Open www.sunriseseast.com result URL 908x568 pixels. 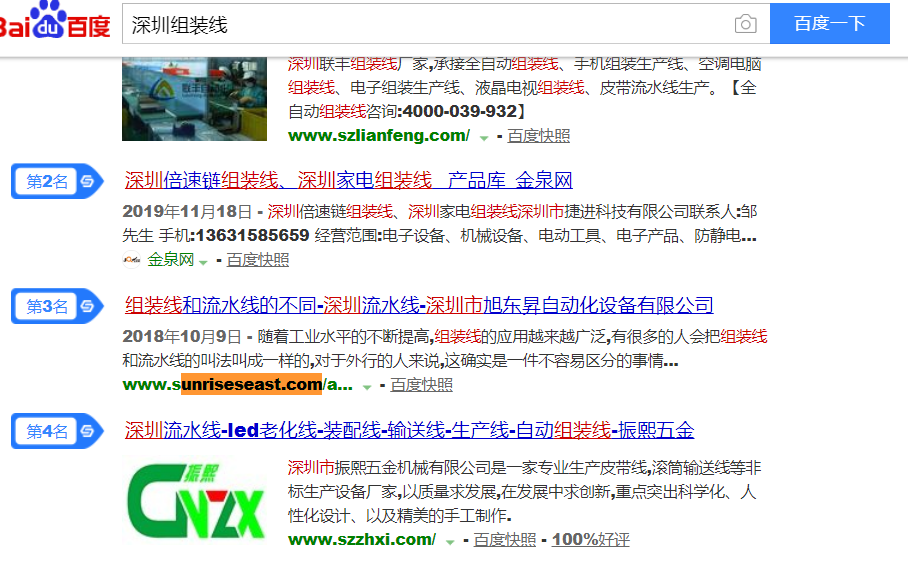(x=237, y=384)
